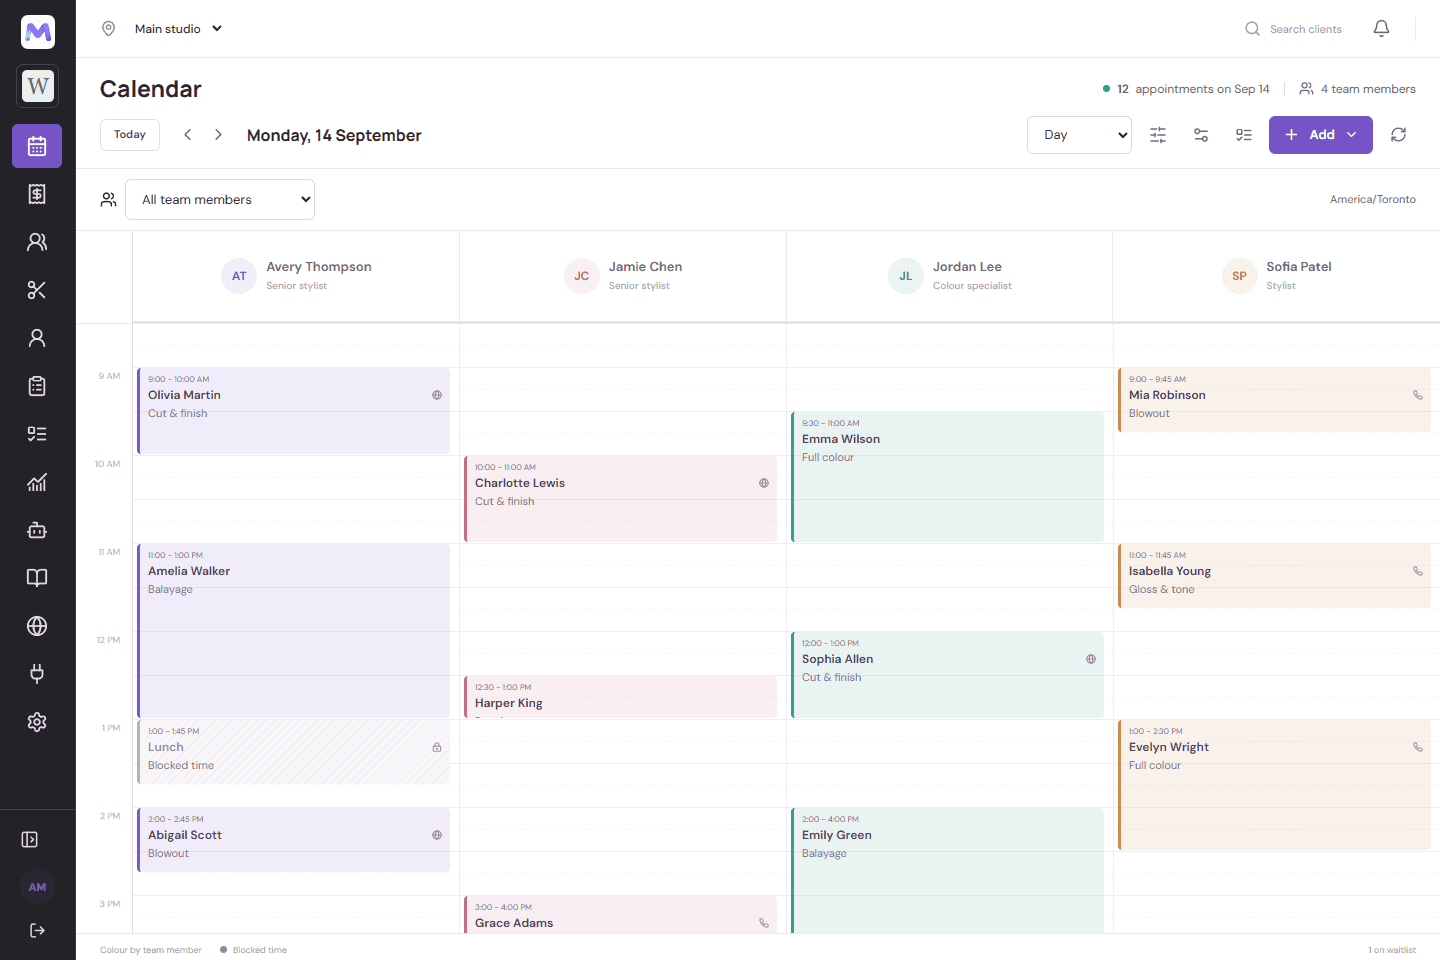Click the Search clients field
This screenshot has height=960, width=1440.
tap(1294, 29)
